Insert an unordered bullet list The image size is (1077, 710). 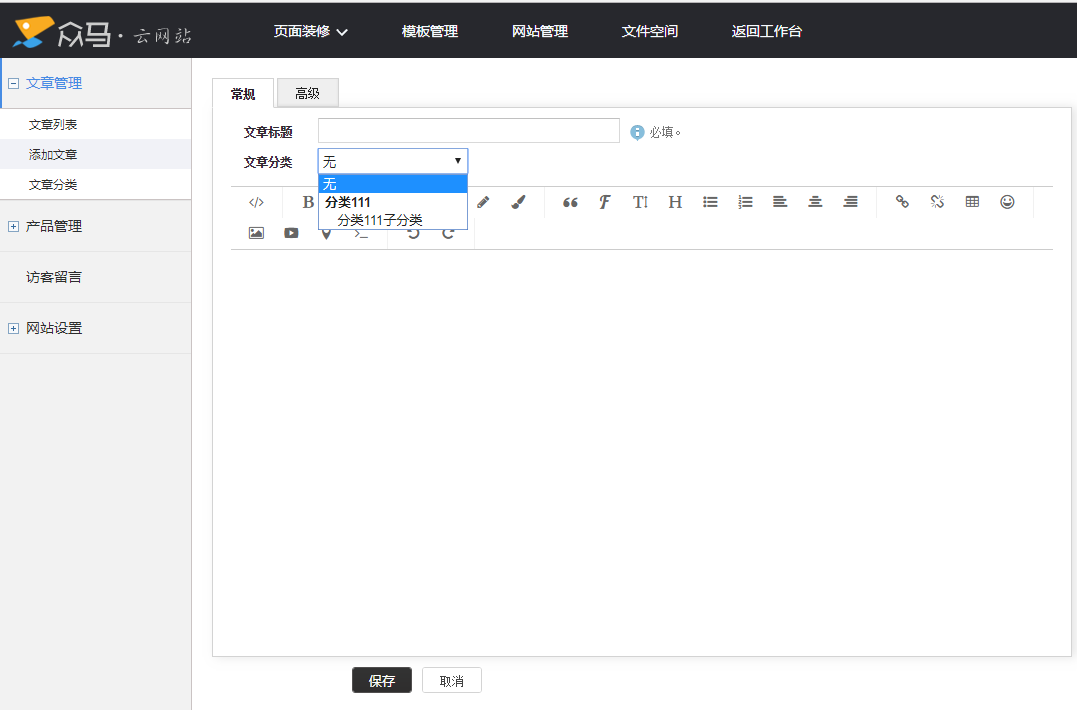710,202
